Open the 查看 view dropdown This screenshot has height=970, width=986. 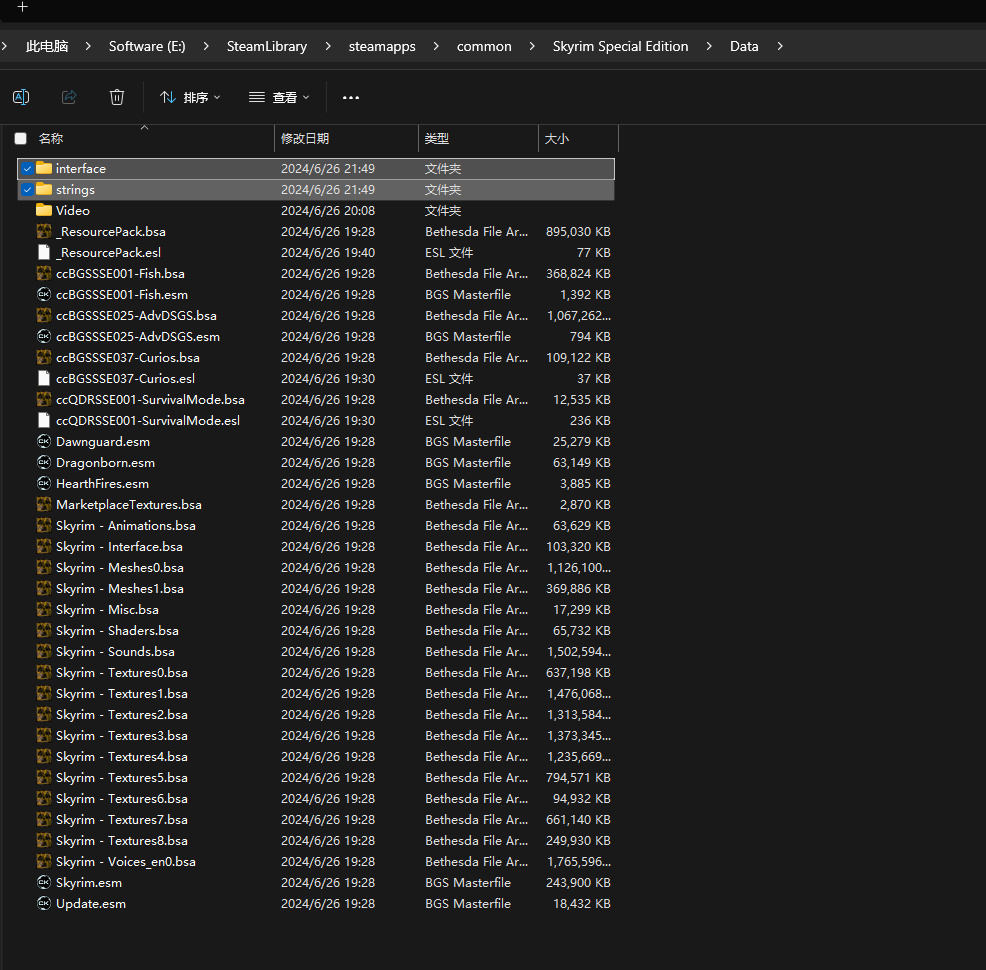click(x=279, y=97)
